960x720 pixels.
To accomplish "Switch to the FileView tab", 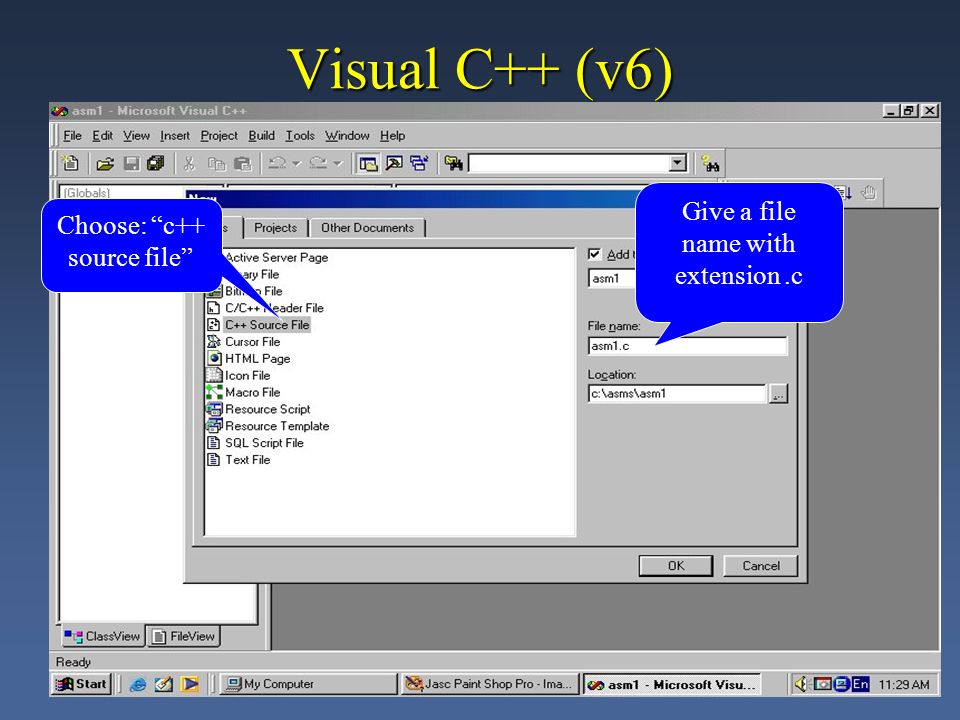I will [184, 637].
